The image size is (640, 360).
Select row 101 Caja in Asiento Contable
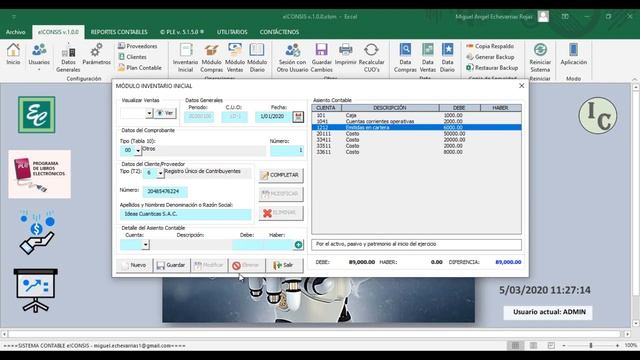pos(416,116)
